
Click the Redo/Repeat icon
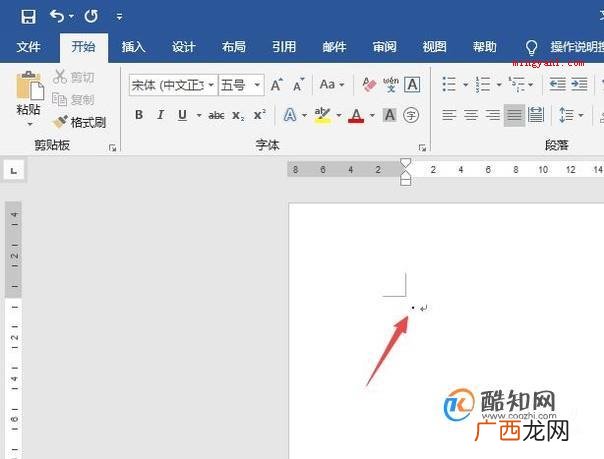click(91, 16)
